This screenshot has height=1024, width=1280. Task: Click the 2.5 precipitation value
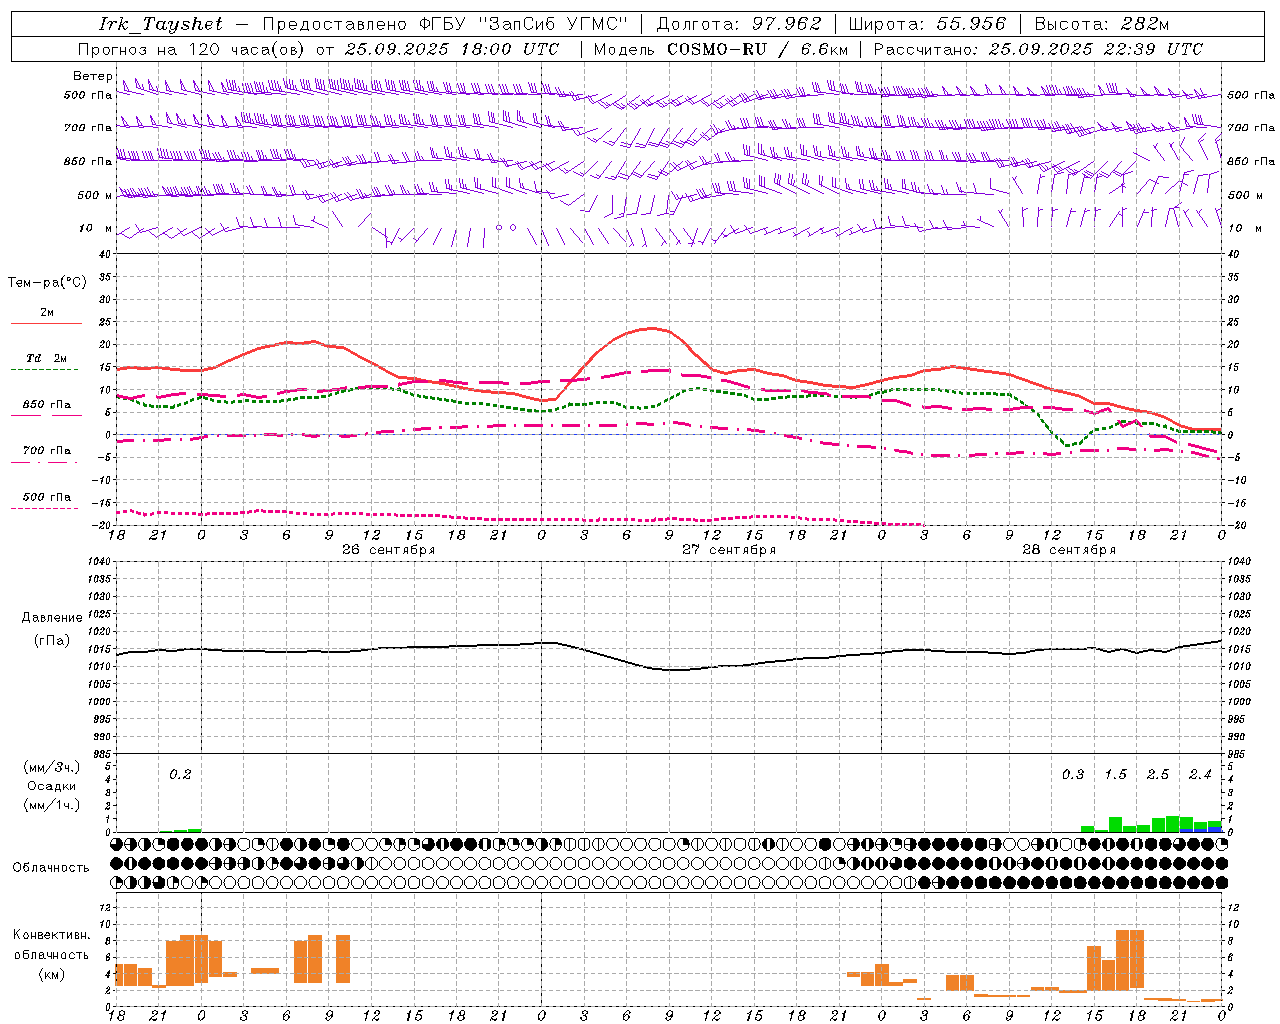click(x=1158, y=775)
